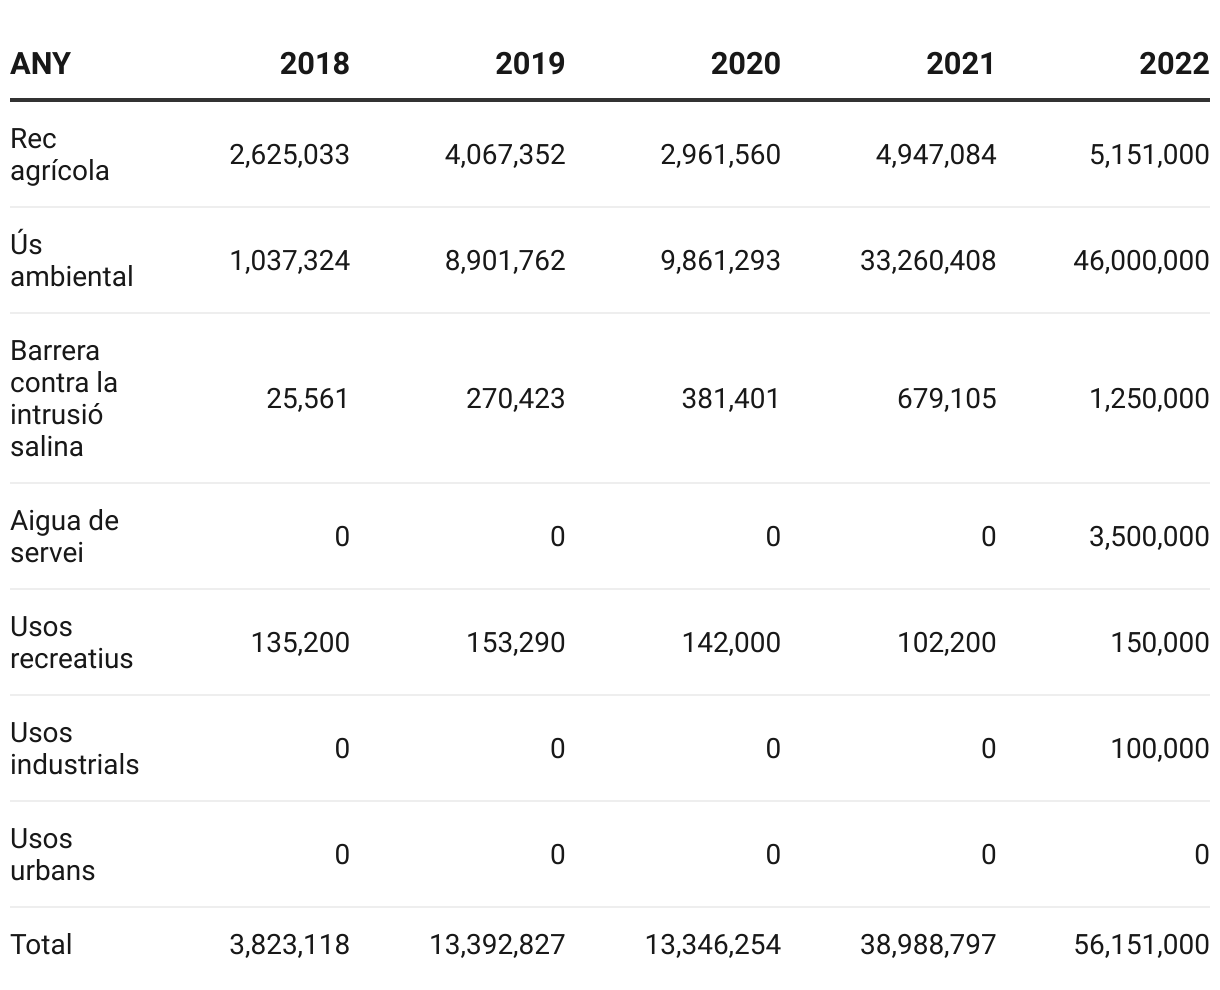Select the 56,151,000 total for 2022
Screen dimensions: 1220x990
pyautogui.click(x=1141, y=944)
